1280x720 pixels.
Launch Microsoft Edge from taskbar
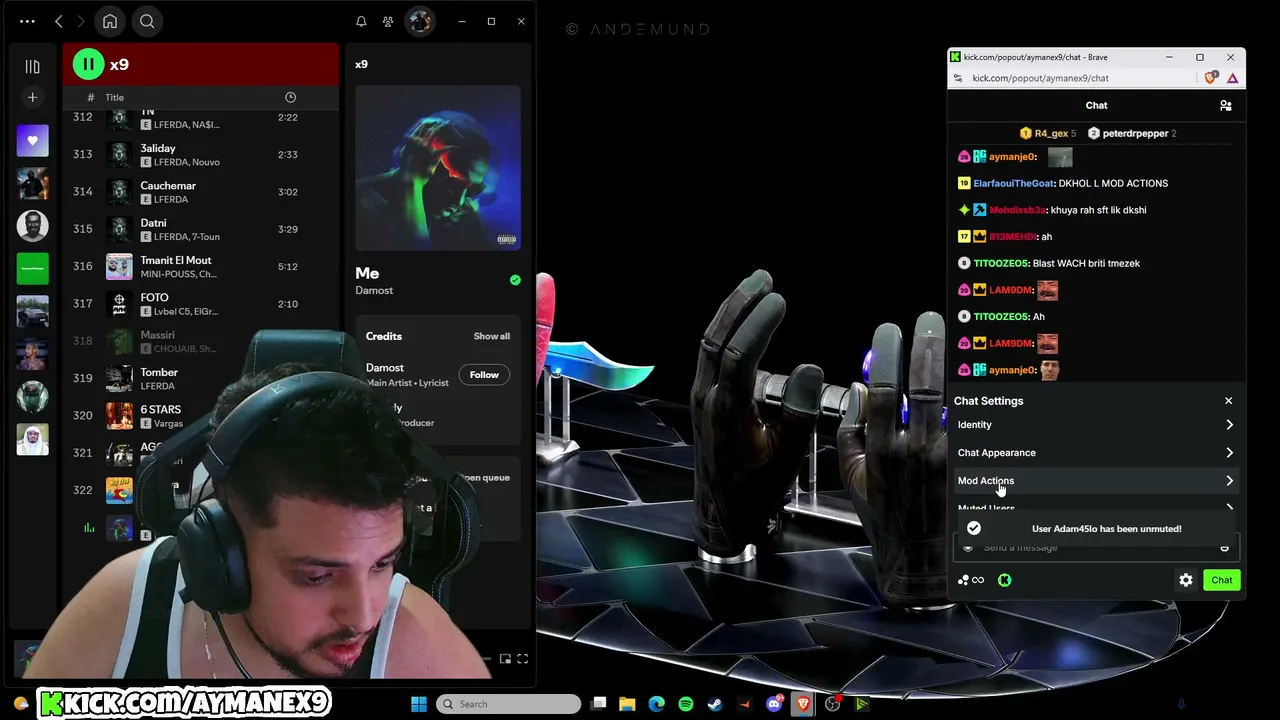coord(656,704)
